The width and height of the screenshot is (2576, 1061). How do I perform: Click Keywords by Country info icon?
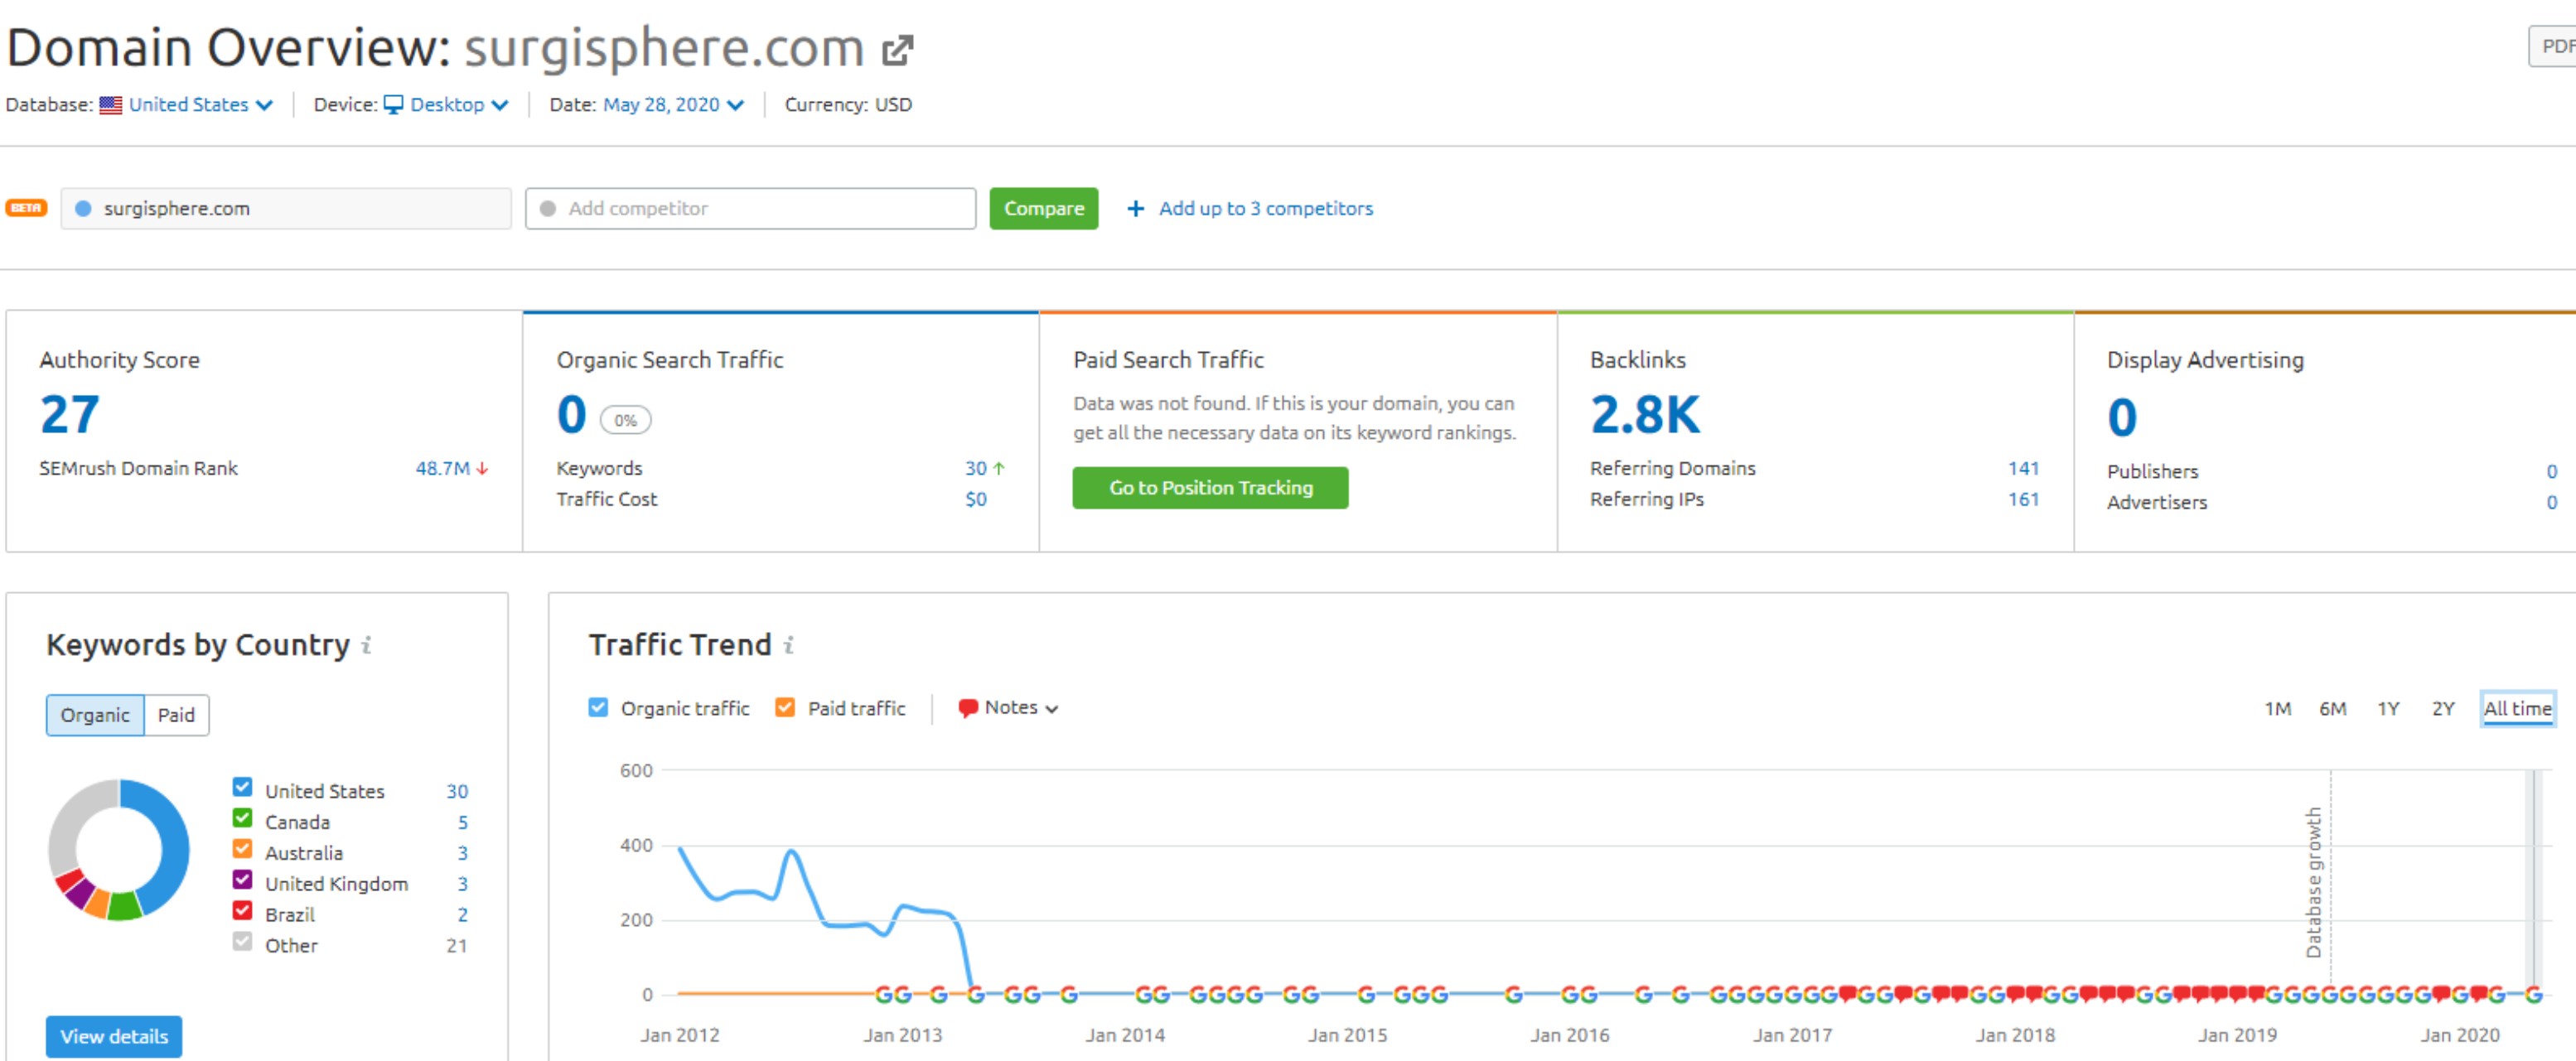367,645
